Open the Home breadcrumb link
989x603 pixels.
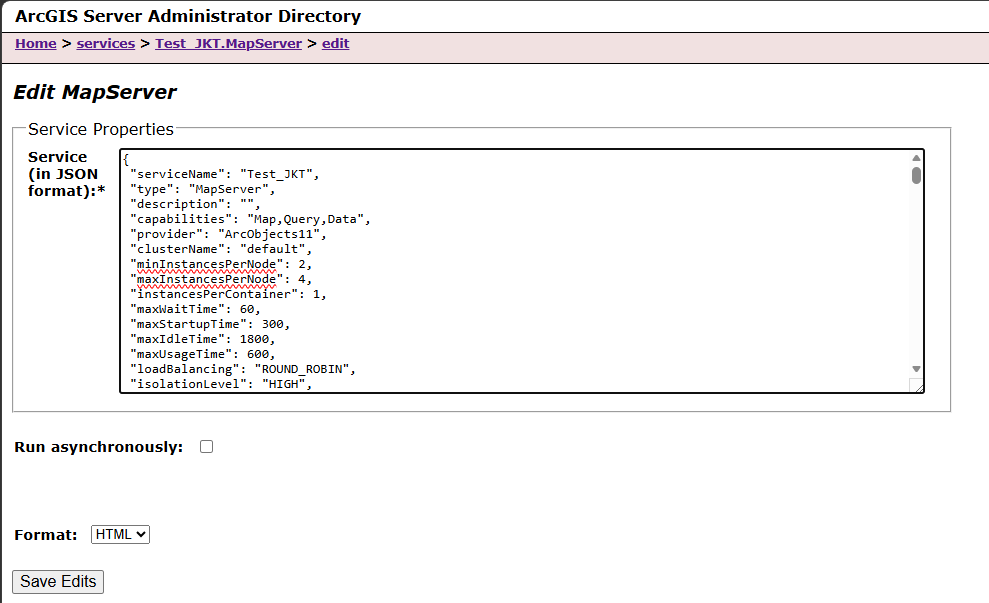(36, 44)
